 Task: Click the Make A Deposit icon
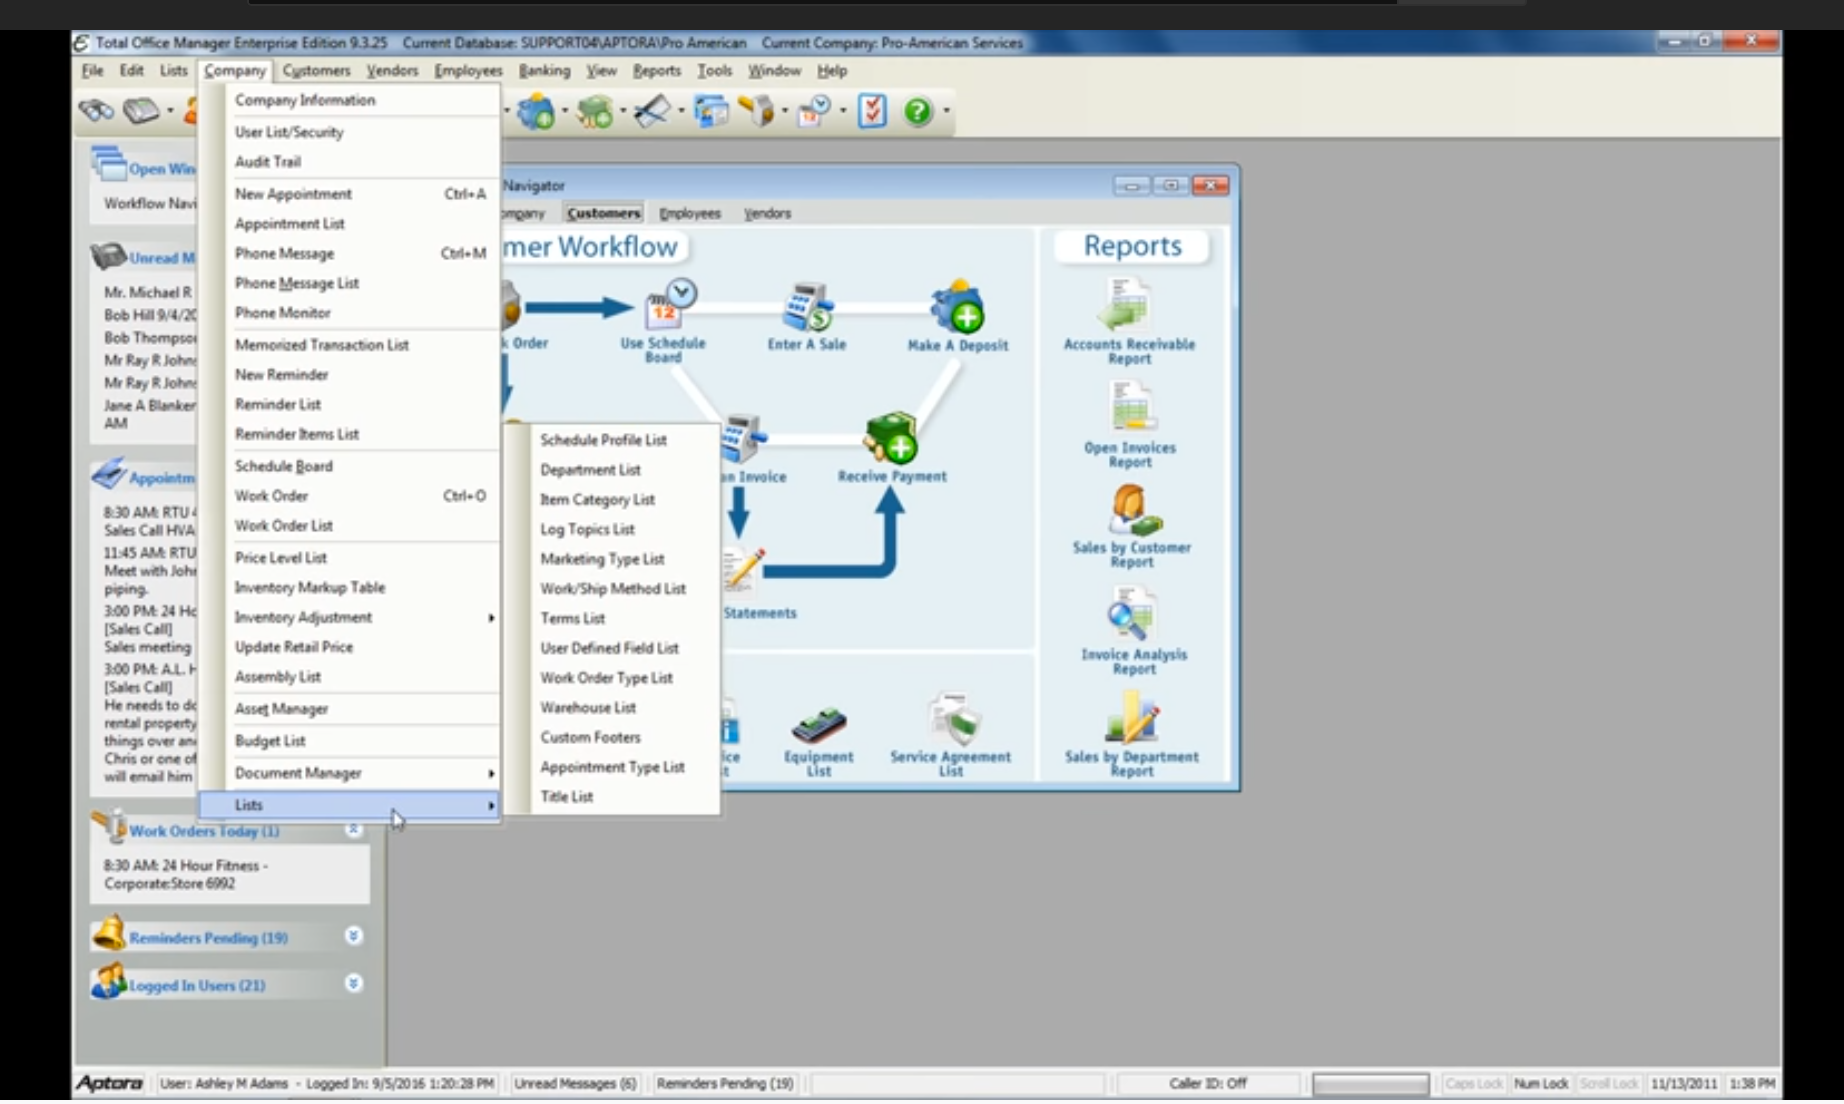click(x=958, y=308)
